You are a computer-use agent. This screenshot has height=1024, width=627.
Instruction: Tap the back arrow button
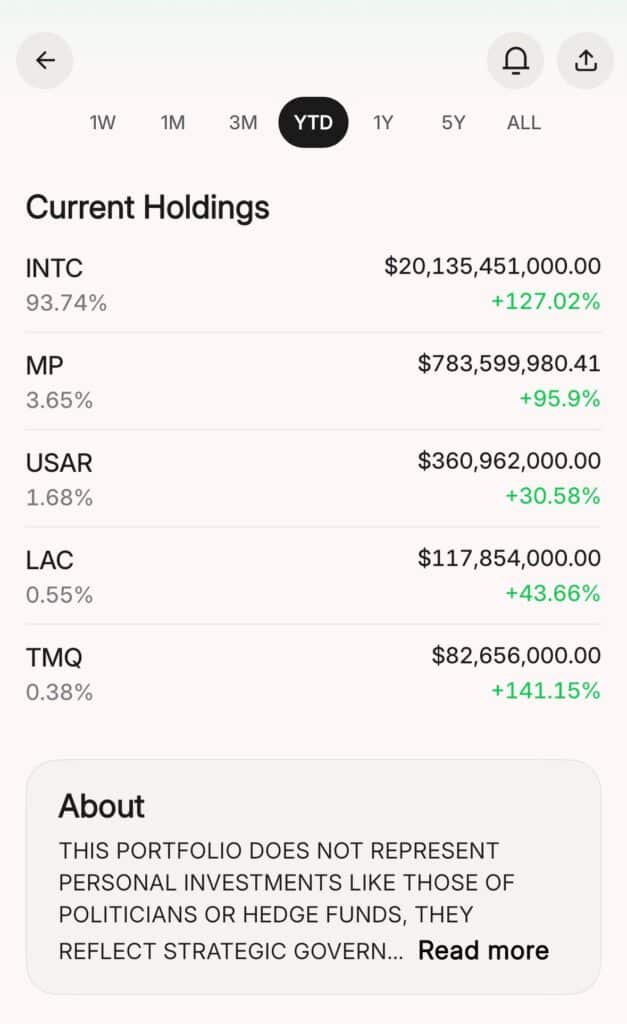click(45, 60)
